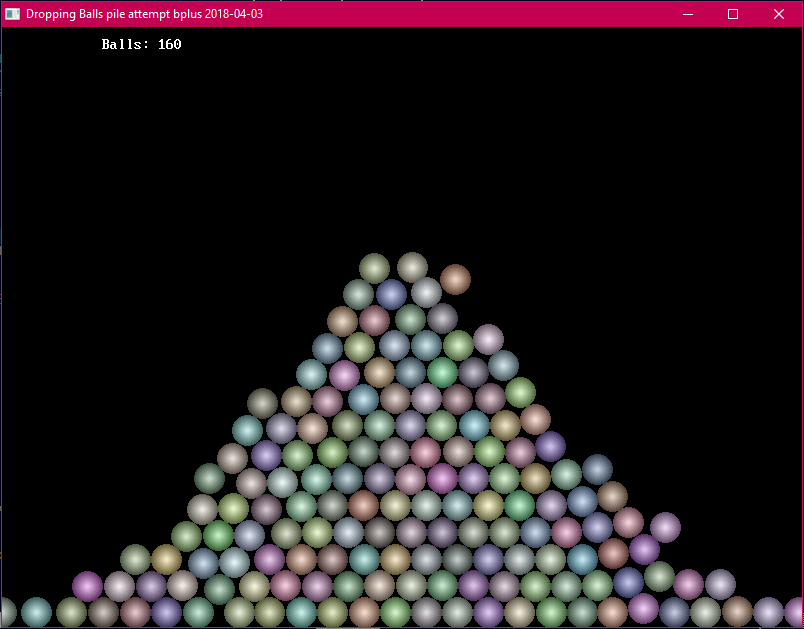Click the brown ball beside the pile's peak
The height and width of the screenshot is (629, 804).
pyautogui.click(x=455, y=279)
